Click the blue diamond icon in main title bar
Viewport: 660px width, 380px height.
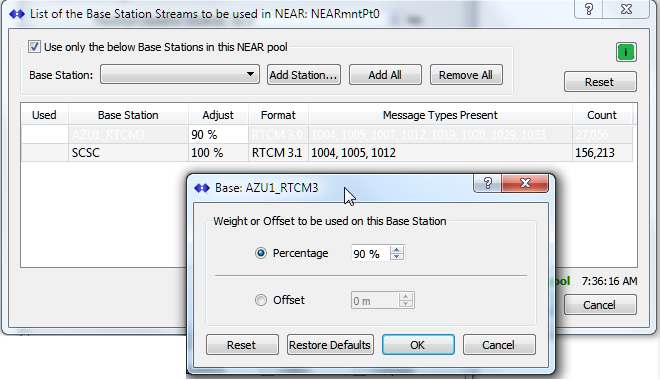[17, 14]
